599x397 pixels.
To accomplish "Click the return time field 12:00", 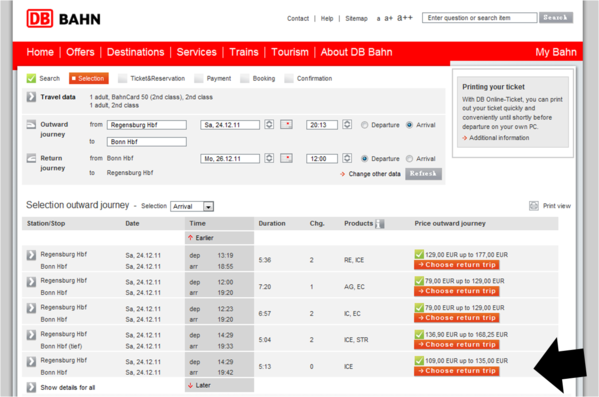I will [x=322, y=159].
